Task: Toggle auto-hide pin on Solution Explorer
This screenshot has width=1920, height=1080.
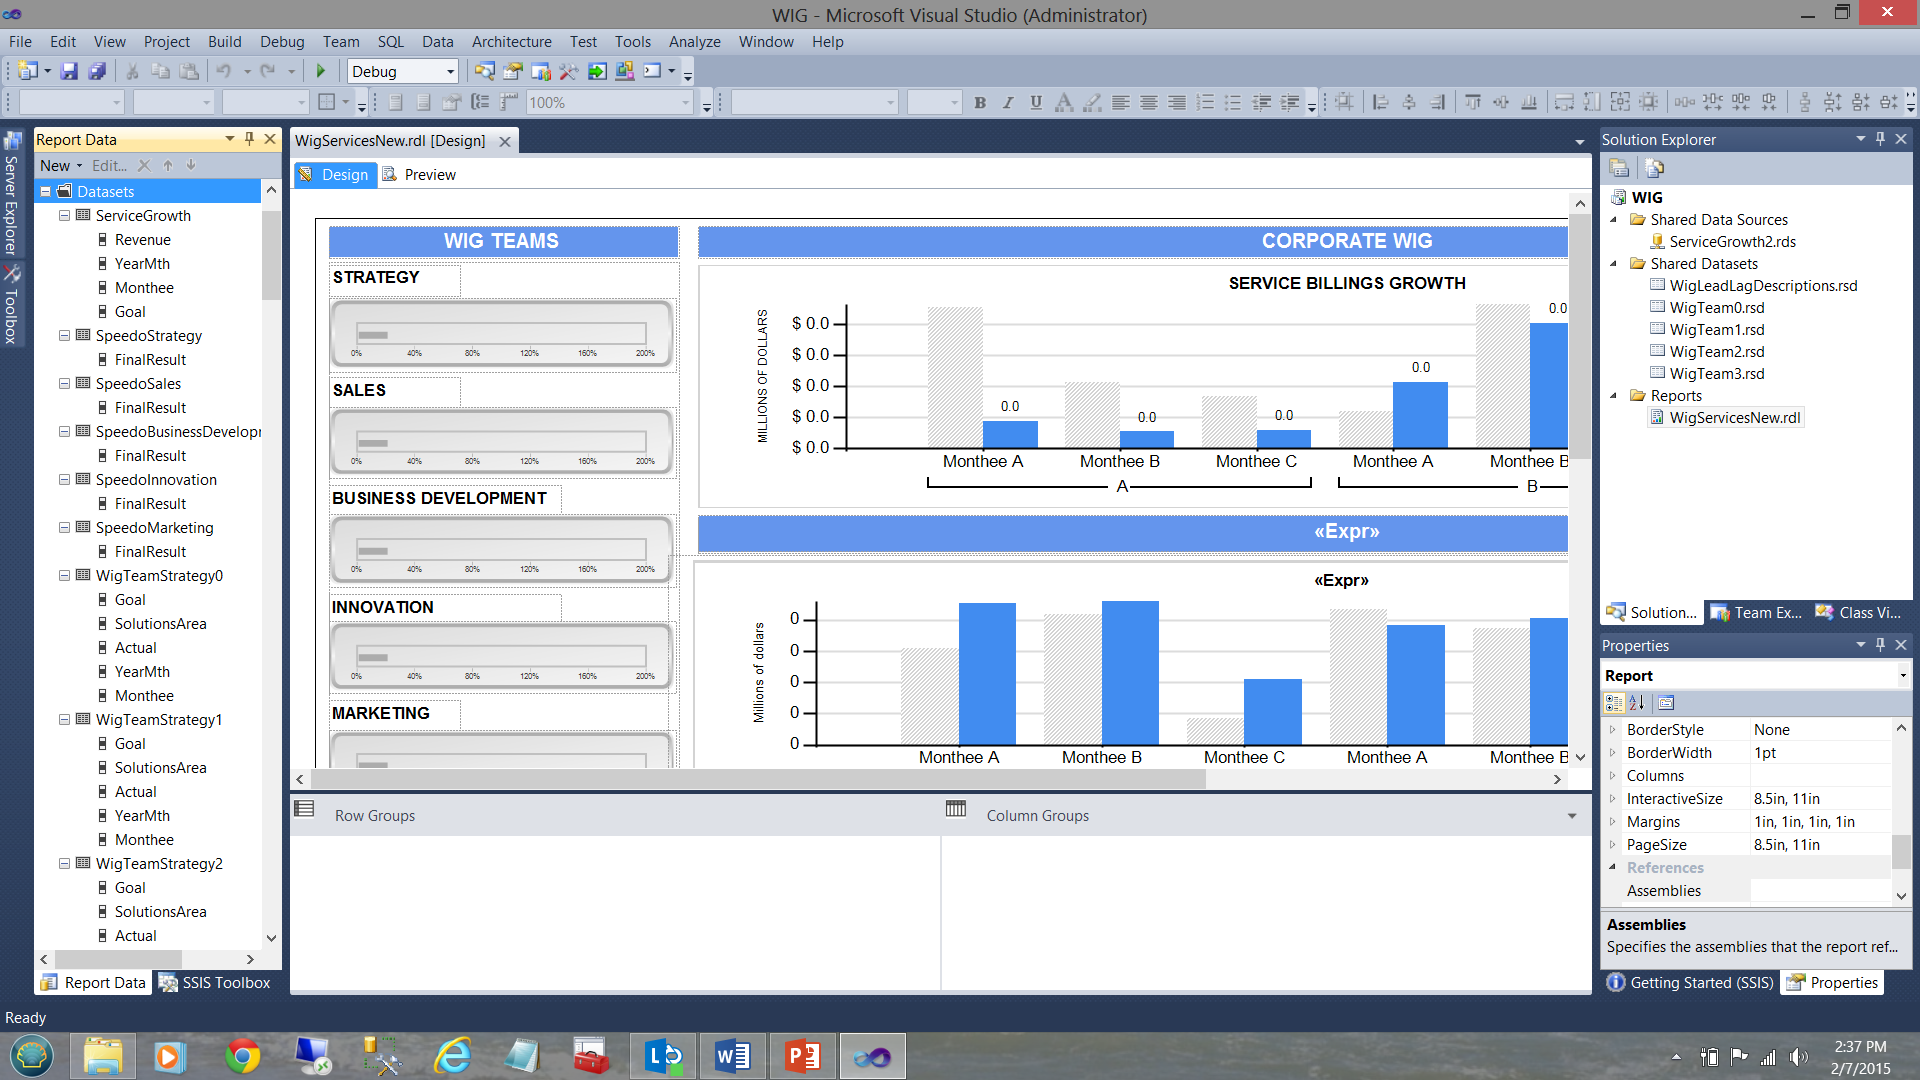Action: [x=1880, y=139]
